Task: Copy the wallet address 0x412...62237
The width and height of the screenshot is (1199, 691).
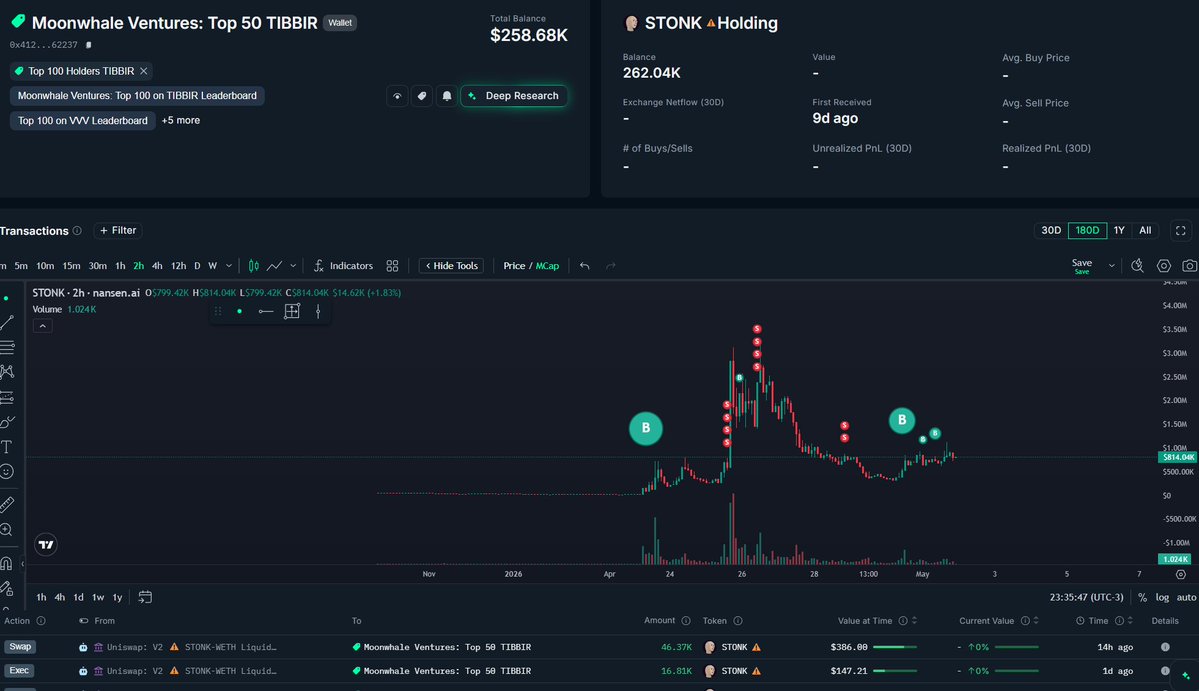Action: coord(89,45)
